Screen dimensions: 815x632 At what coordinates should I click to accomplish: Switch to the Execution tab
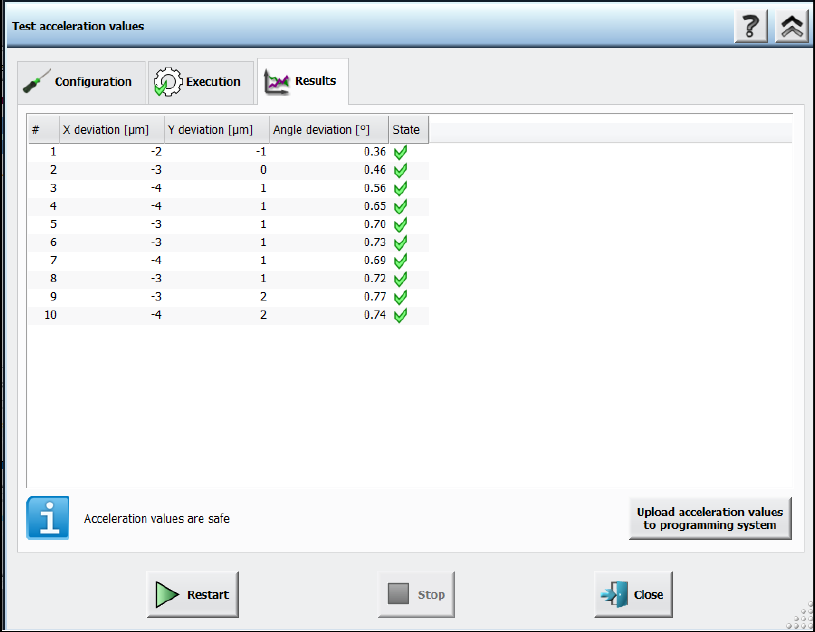coord(201,82)
